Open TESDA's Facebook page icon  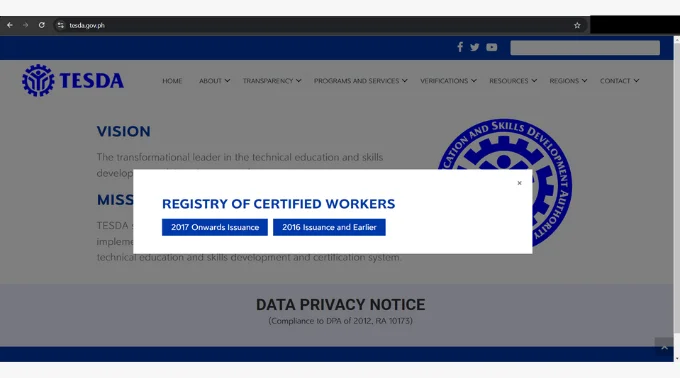[460, 47]
